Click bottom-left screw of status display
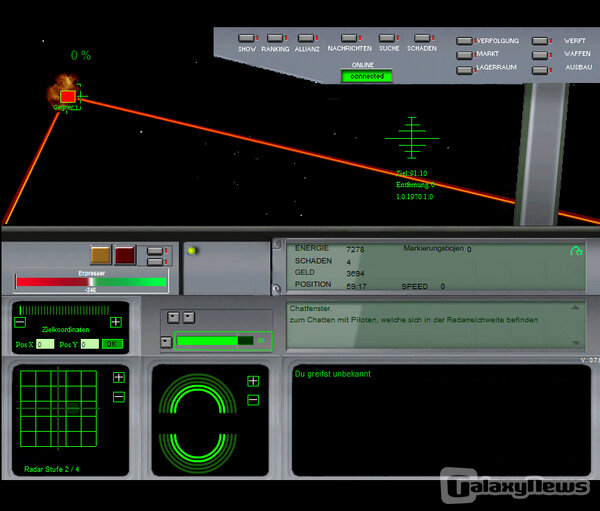The height and width of the screenshot is (511, 600). click(x=276, y=289)
